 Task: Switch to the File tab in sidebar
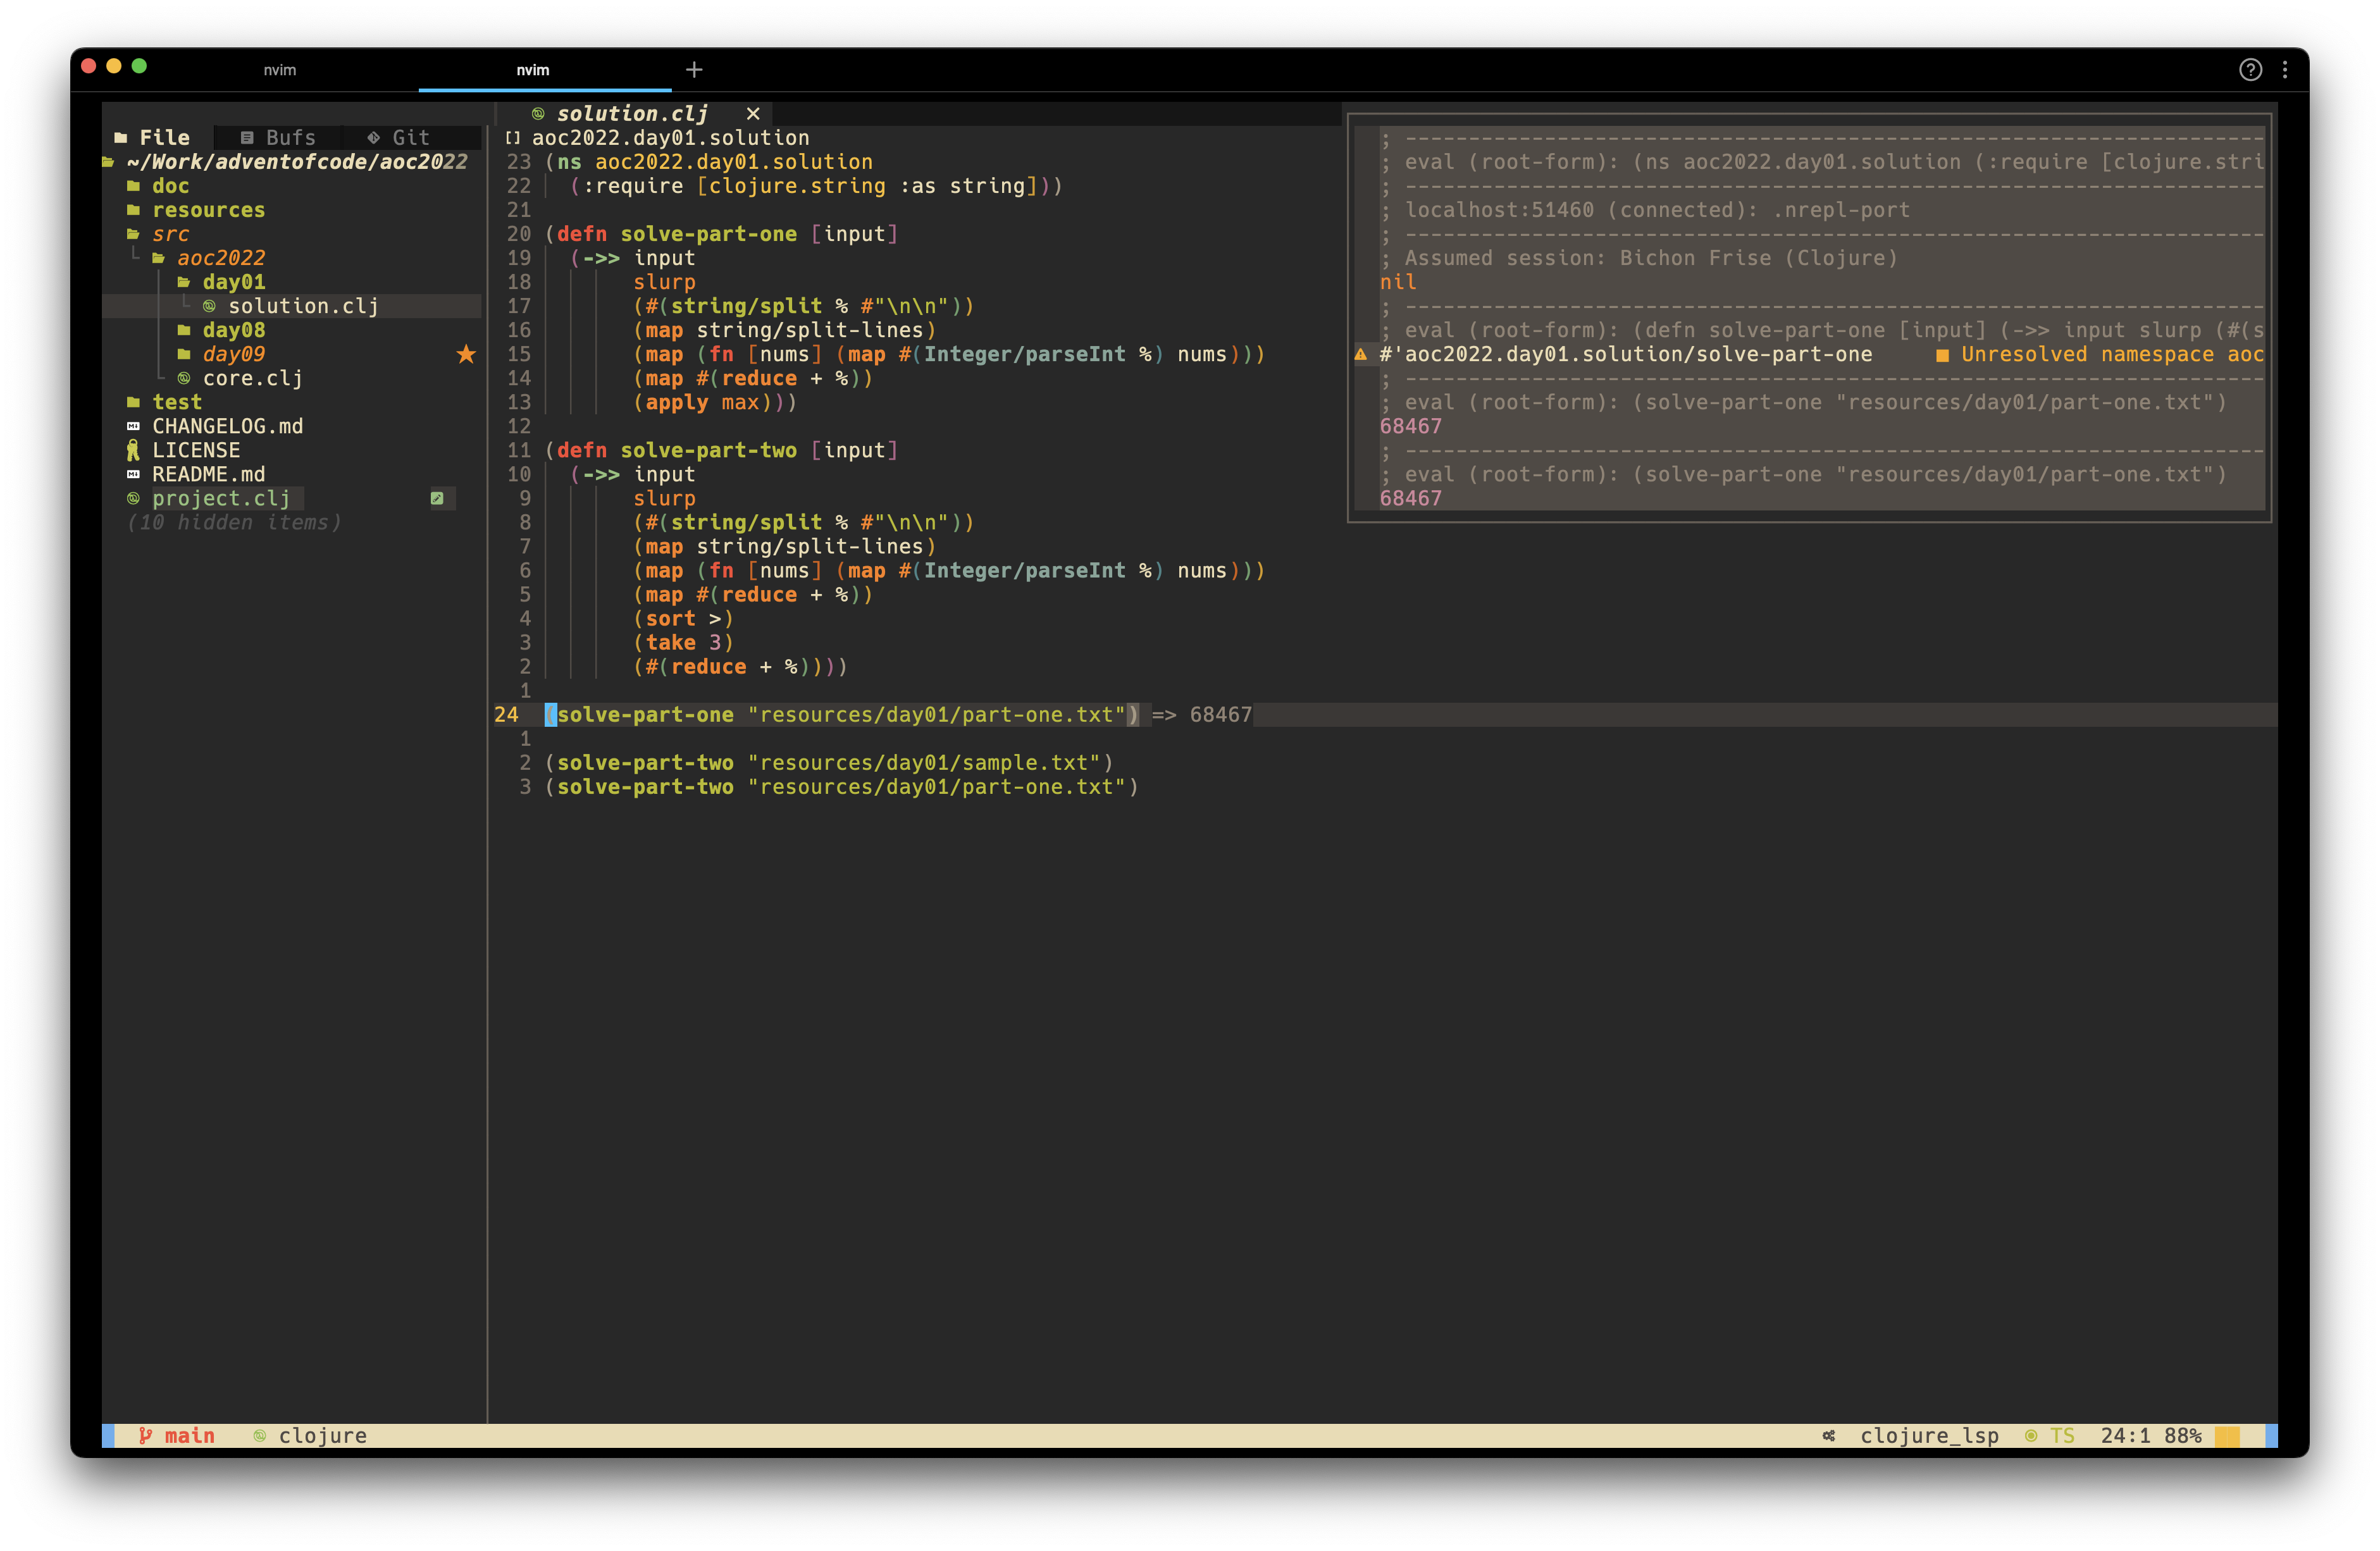(x=153, y=137)
